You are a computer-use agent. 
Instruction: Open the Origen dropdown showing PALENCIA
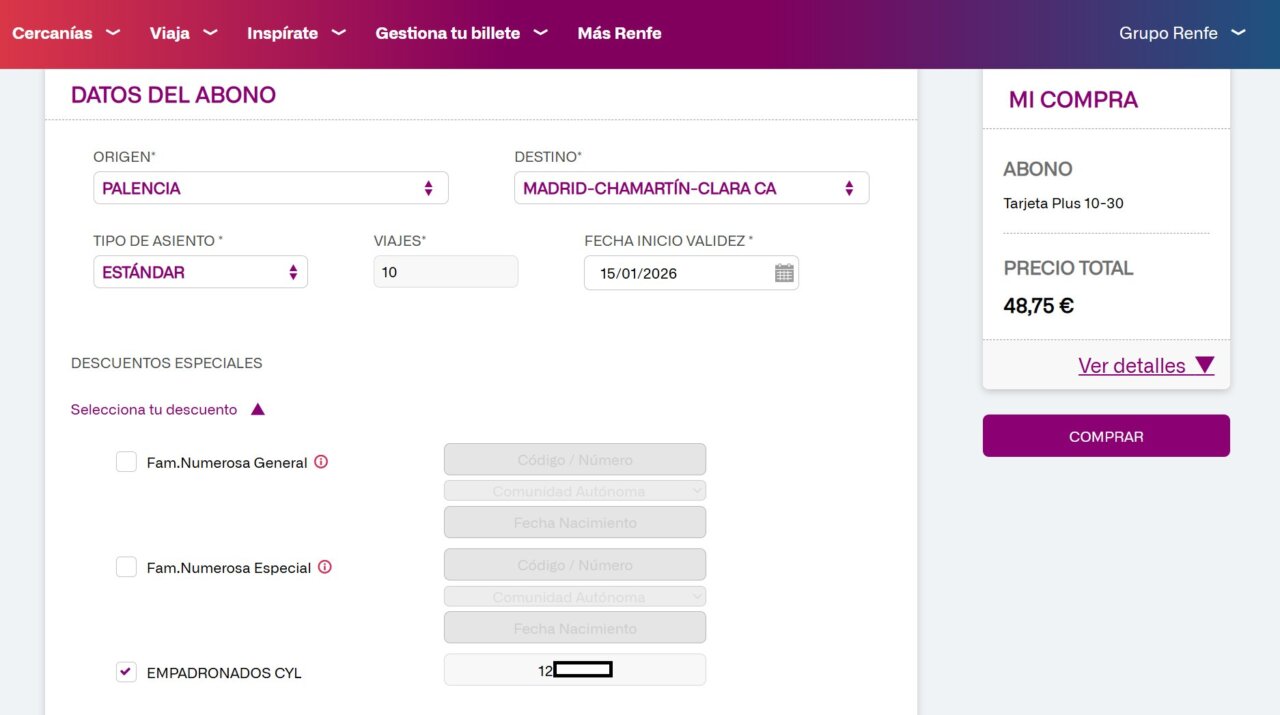tap(270, 188)
